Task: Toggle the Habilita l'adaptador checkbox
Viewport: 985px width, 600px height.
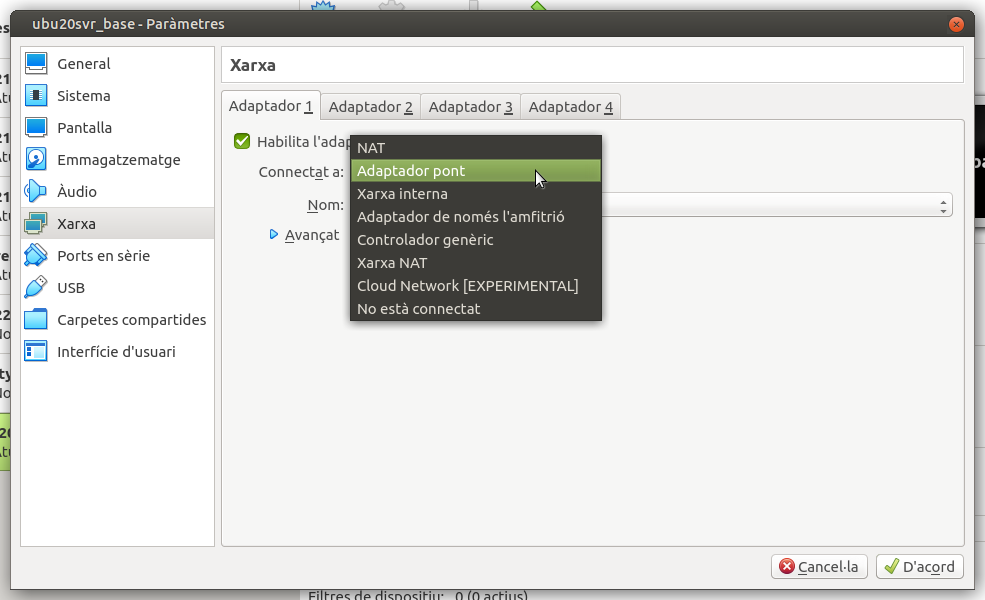Action: click(x=242, y=141)
